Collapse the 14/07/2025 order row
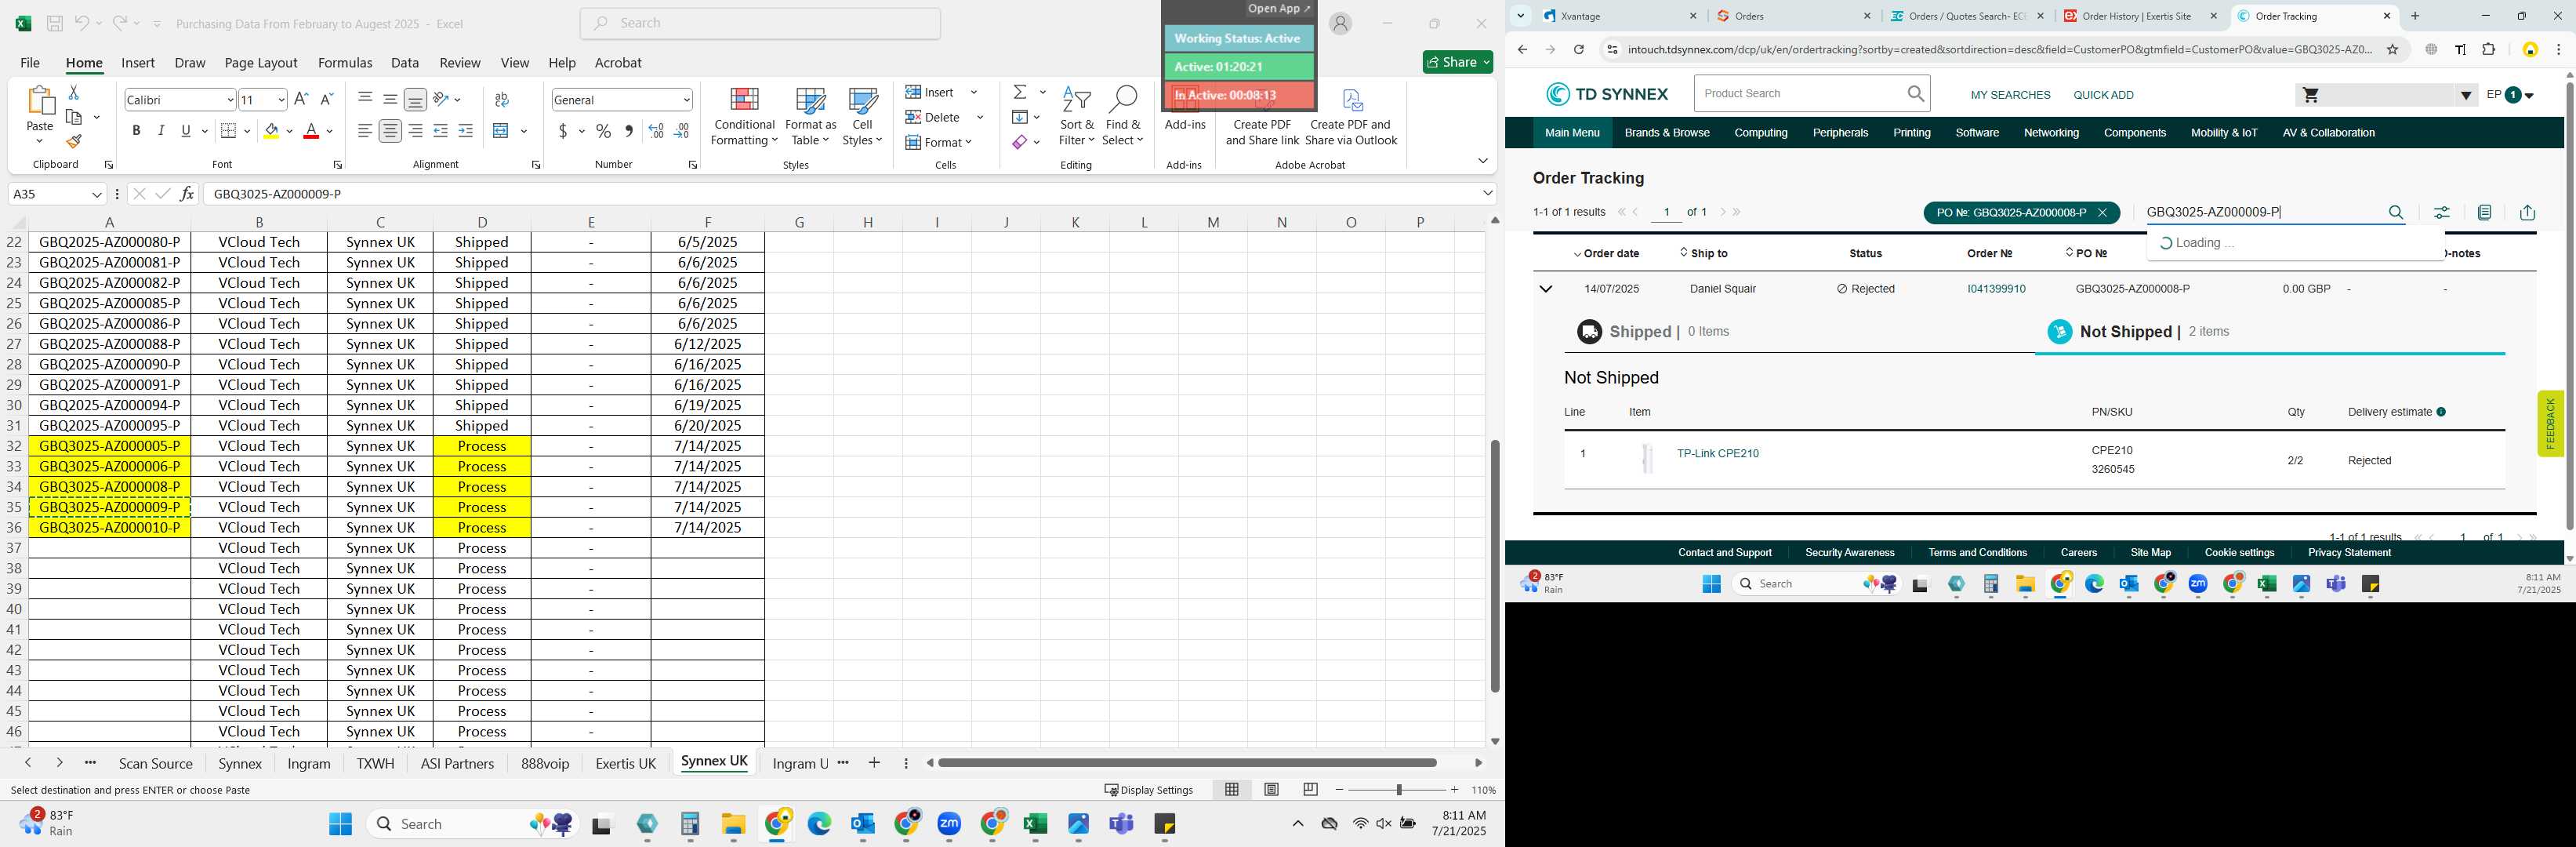This screenshot has height=847, width=2576. coord(1545,289)
